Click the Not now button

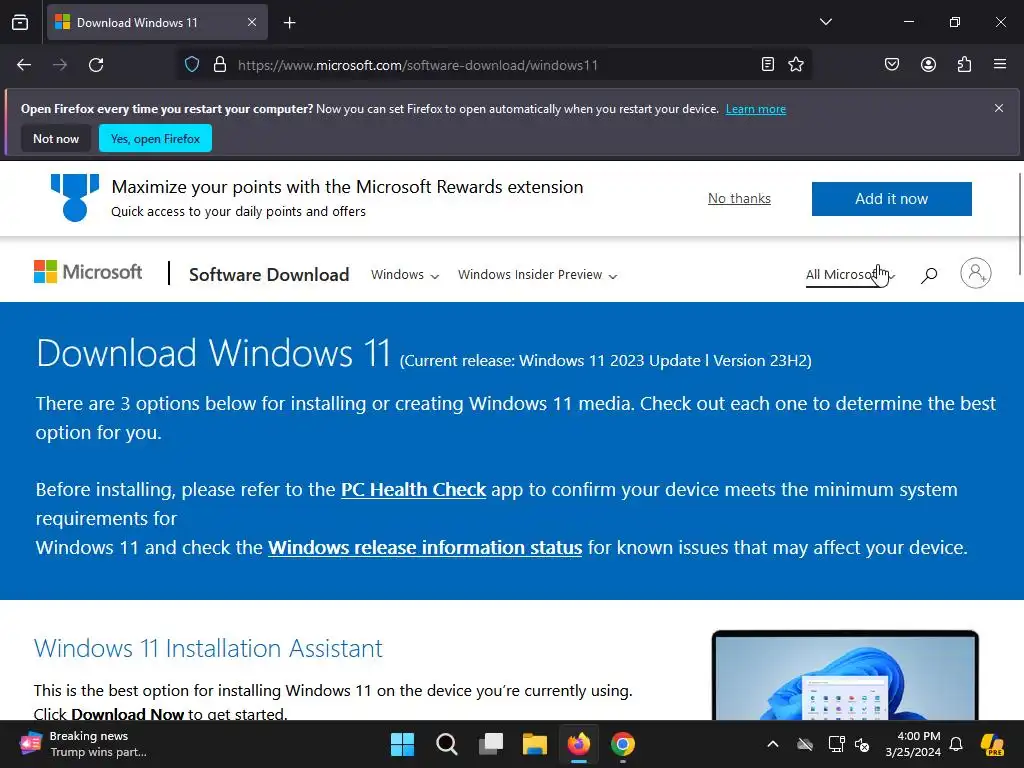56,138
